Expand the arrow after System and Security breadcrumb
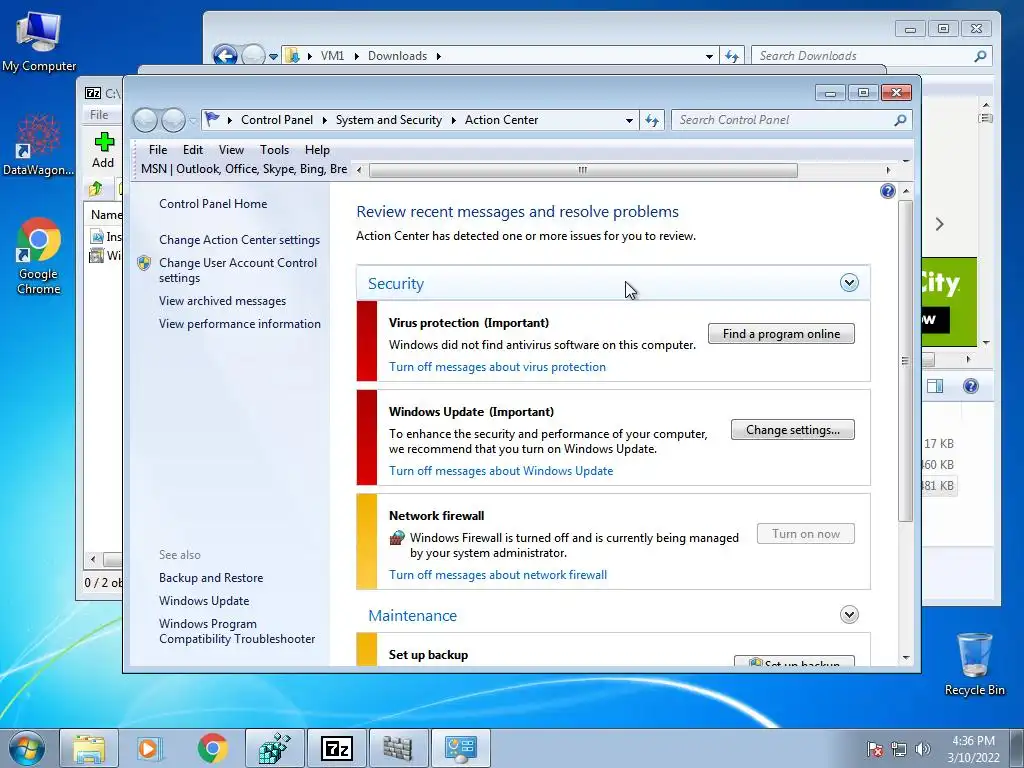1024x768 pixels. 453,120
